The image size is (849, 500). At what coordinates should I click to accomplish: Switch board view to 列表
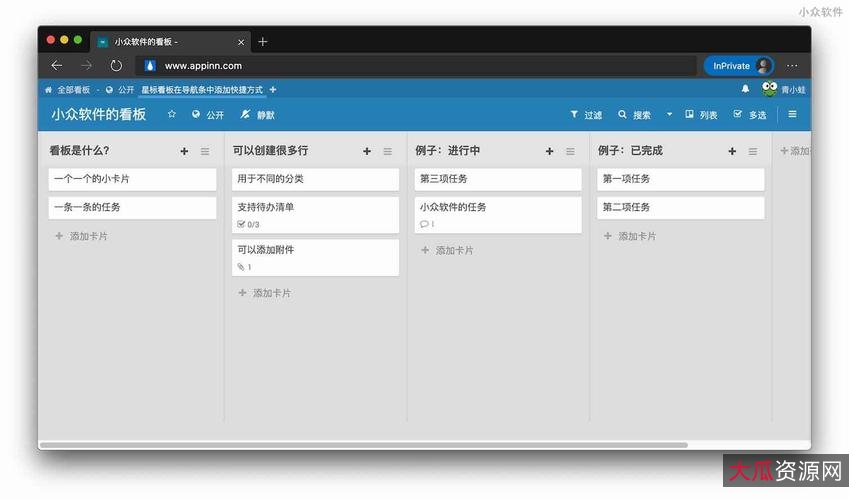(701, 114)
